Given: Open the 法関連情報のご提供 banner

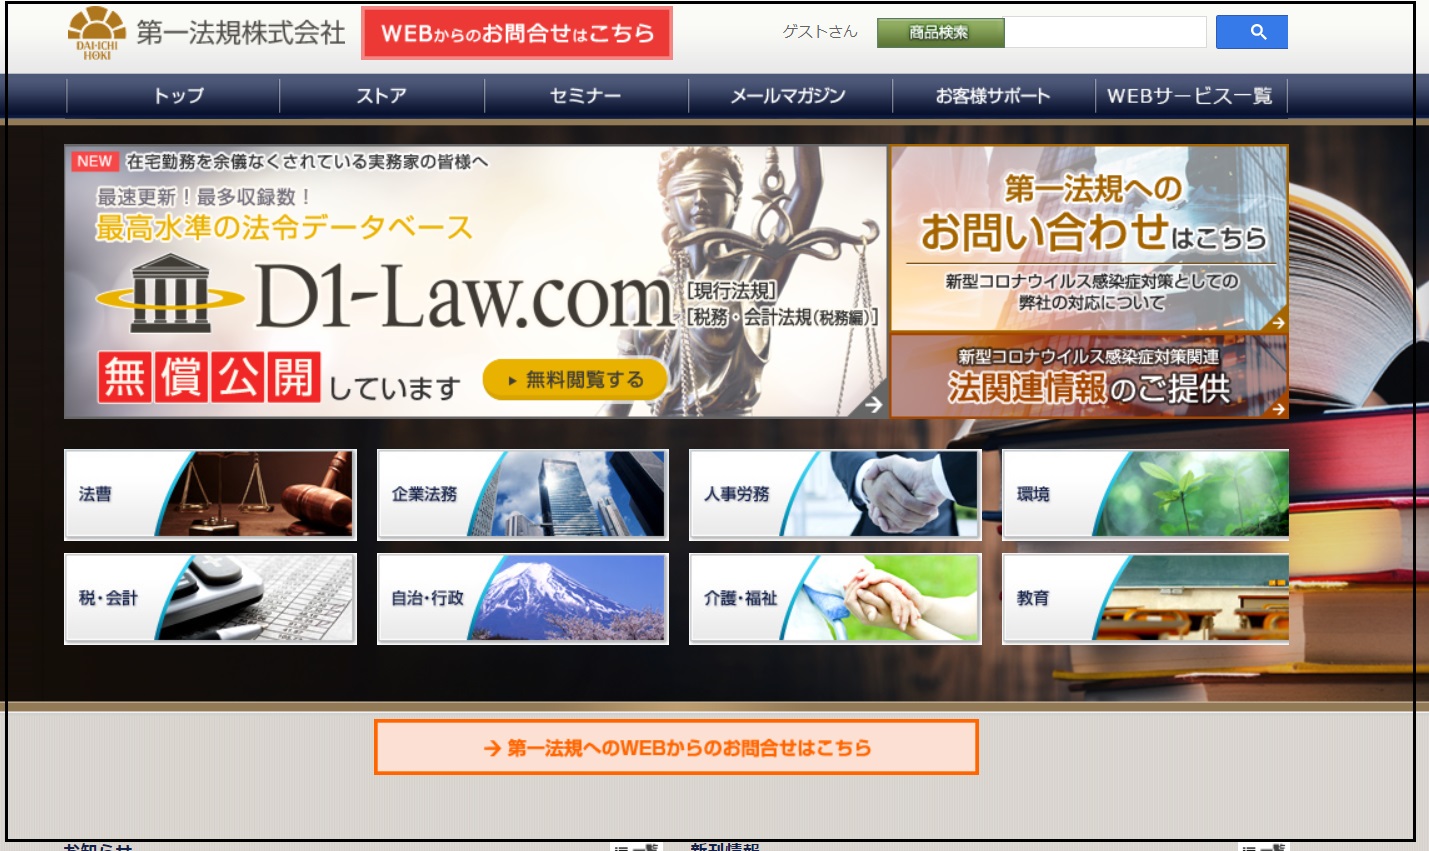Looking at the screenshot, I should tap(1089, 376).
